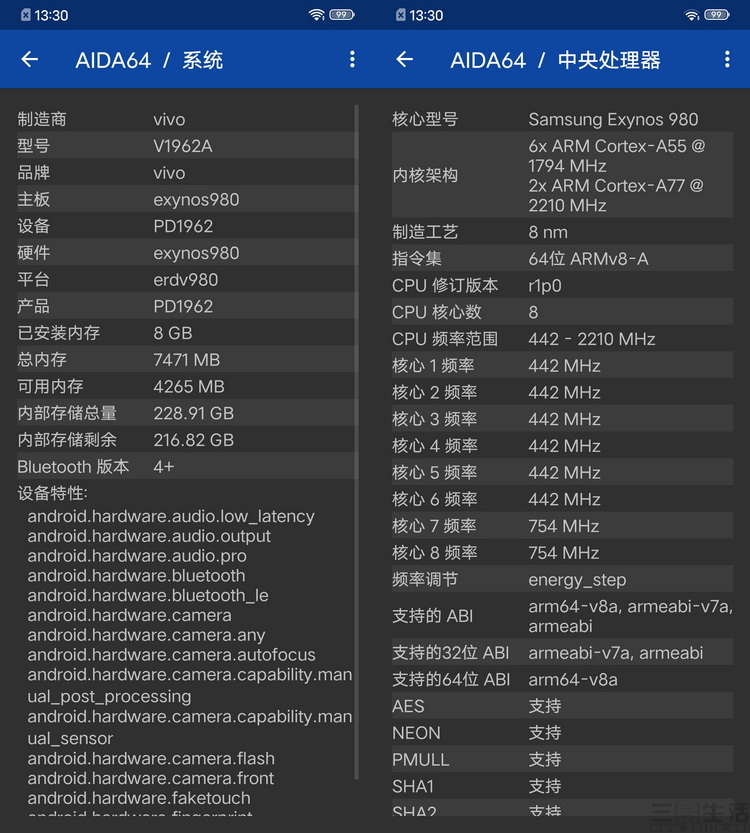Tap android.hardware.audio.pro feature entry
The width and height of the screenshot is (750, 833).
click(x=137, y=556)
